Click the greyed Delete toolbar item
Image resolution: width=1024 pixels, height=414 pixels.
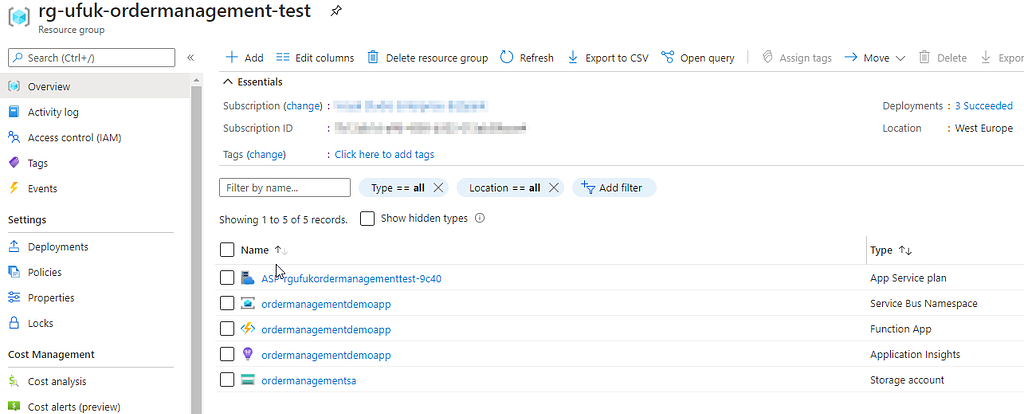[942, 57]
